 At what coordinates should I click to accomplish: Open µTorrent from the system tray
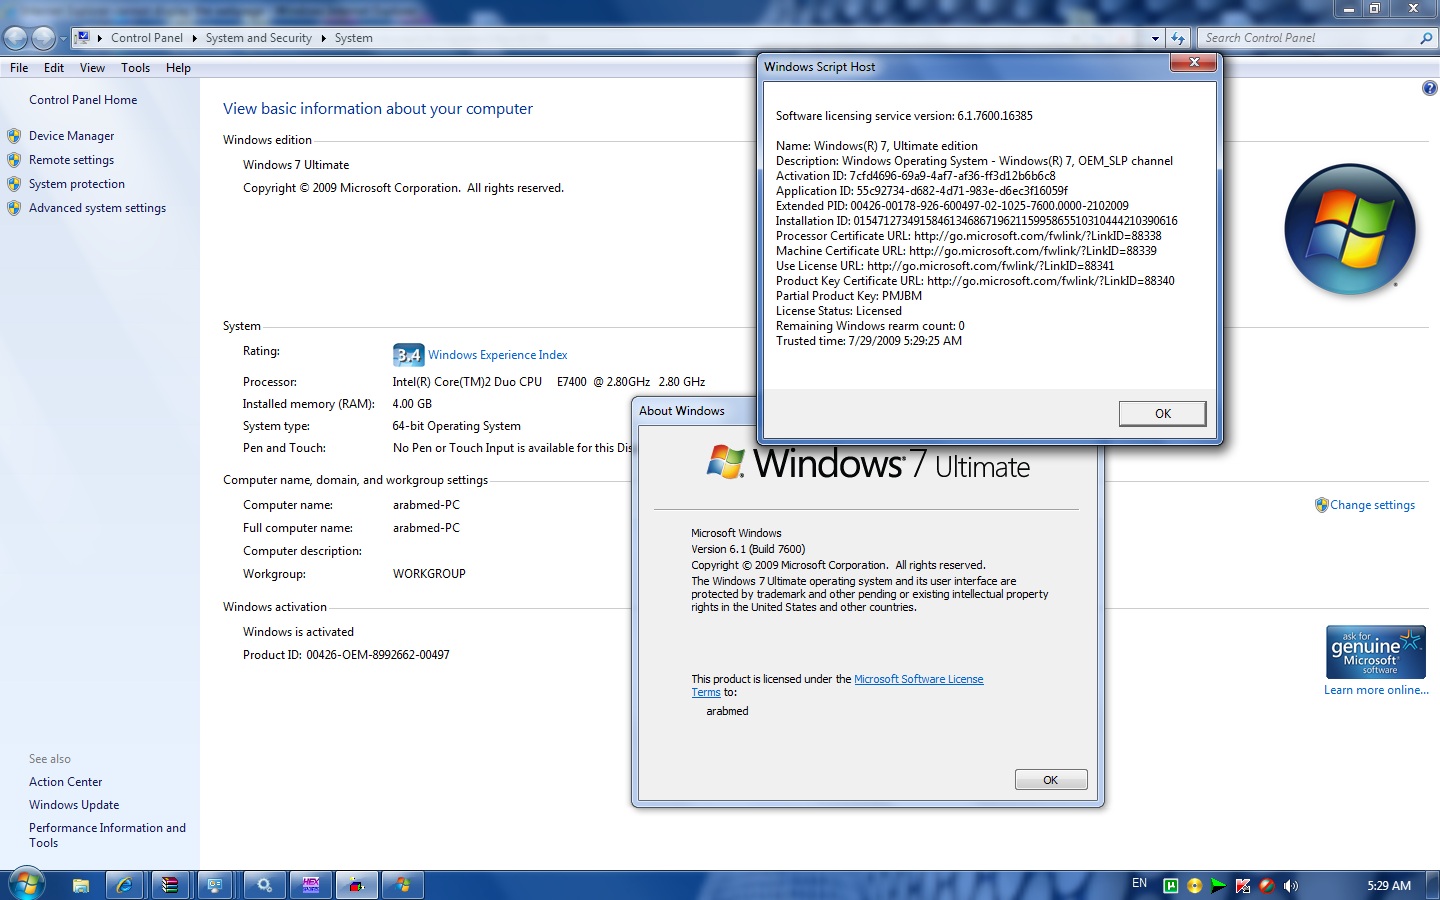[1170, 884]
